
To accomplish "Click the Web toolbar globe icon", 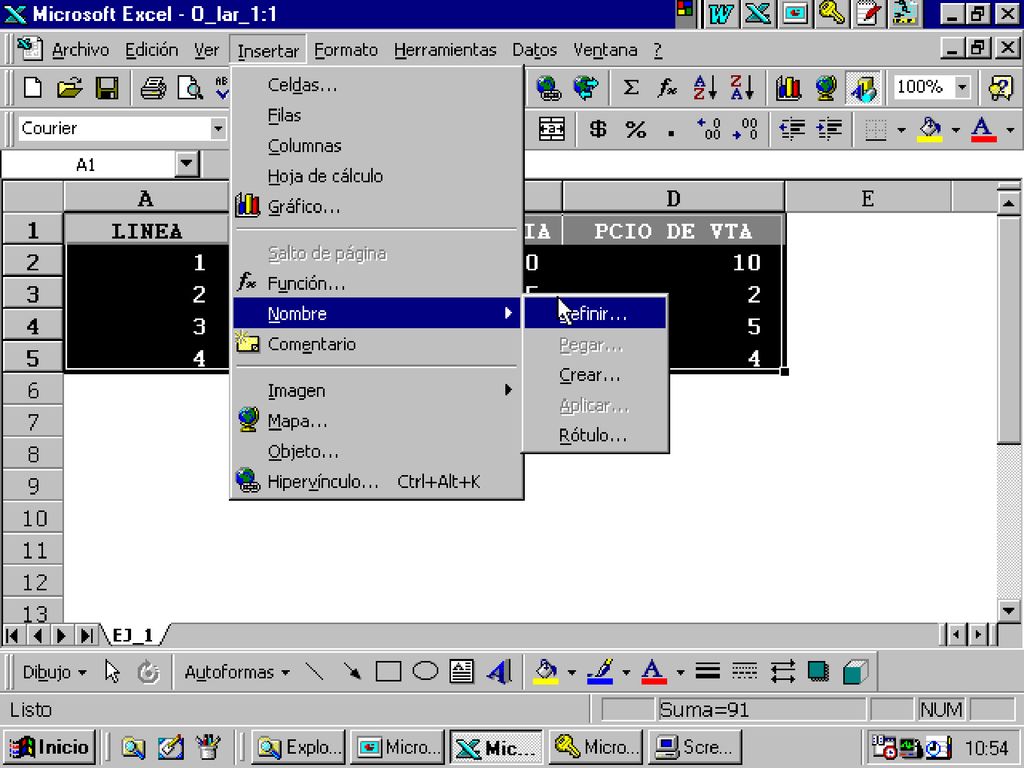I will pos(586,88).
